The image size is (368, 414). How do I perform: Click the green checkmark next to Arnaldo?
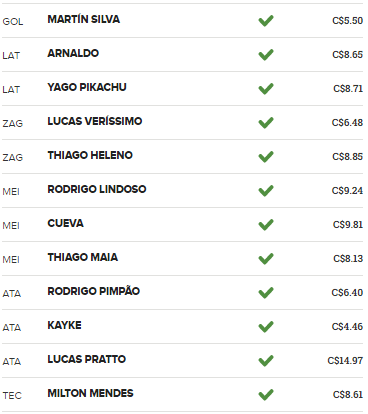pyautogui.click(x=266, y=55)
